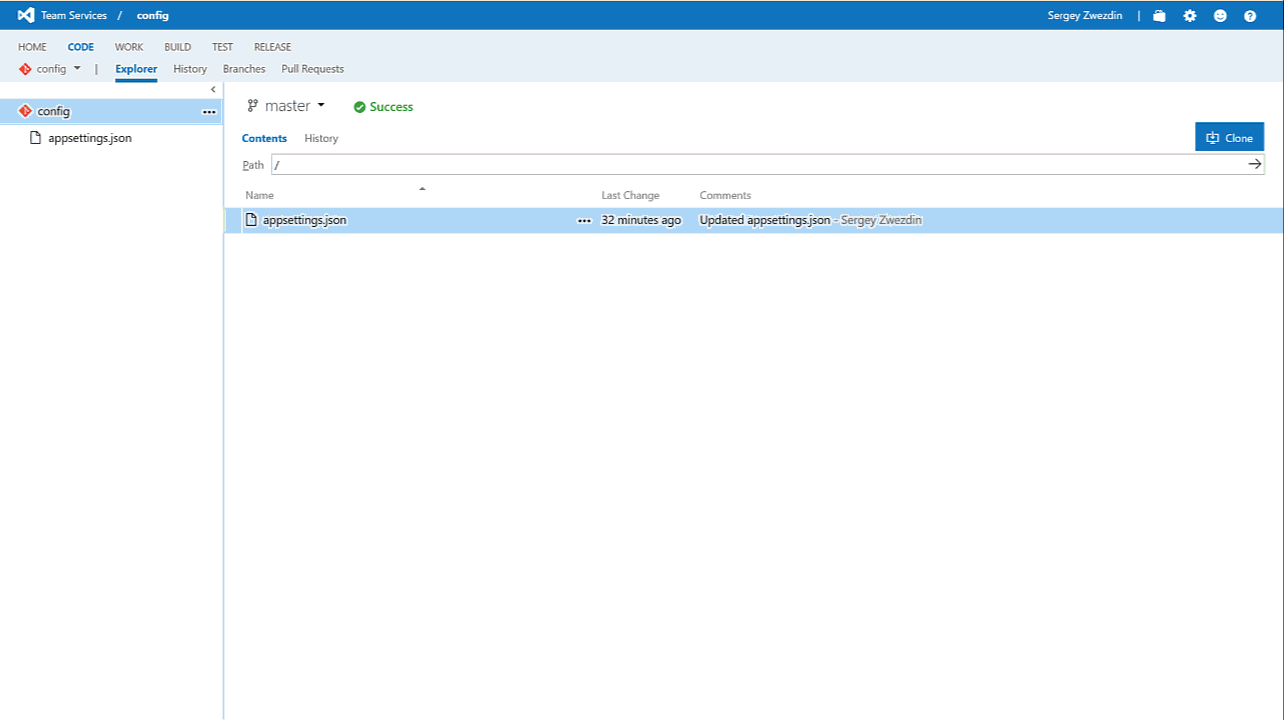The height and width of the screenshot is (720, 1284).
Task: Click the green Success check icon
Action: coord(360,107)
